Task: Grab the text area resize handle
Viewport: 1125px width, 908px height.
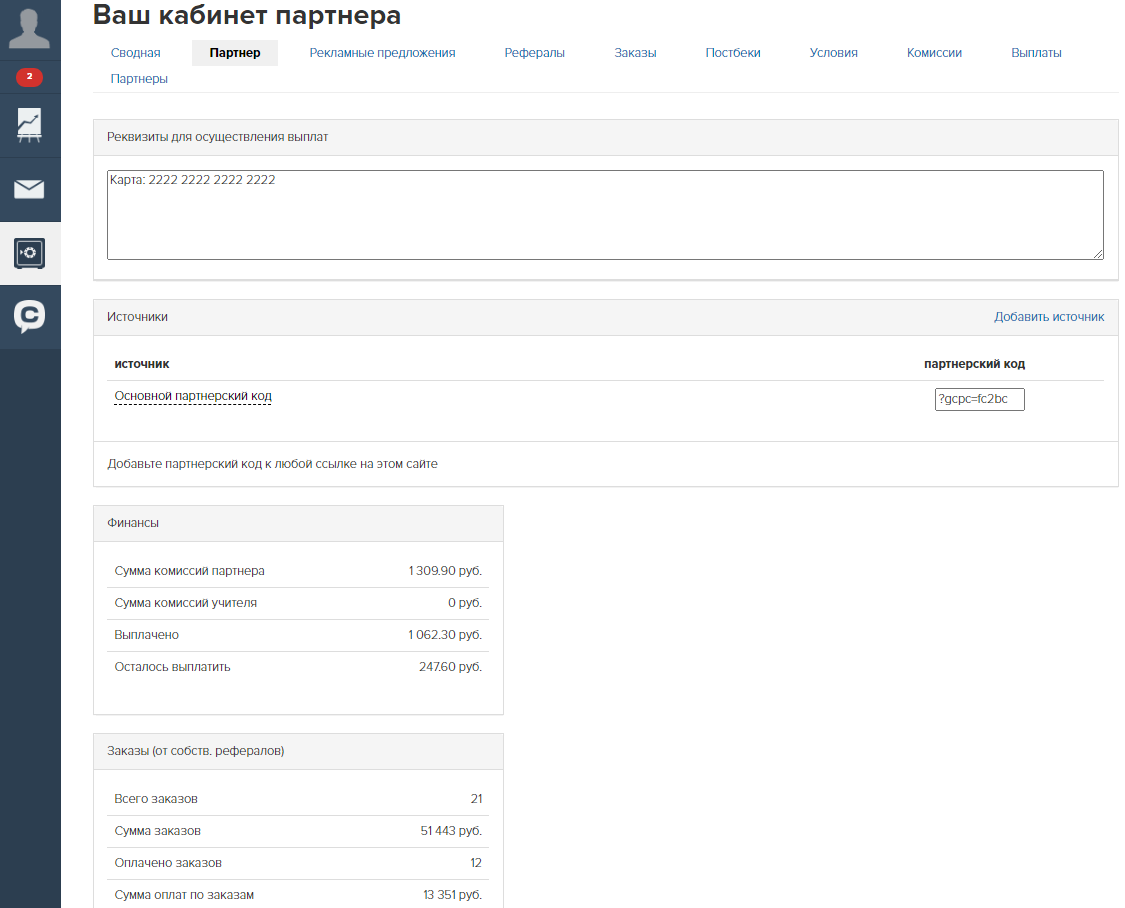Action: click(x=1098, y=253)
